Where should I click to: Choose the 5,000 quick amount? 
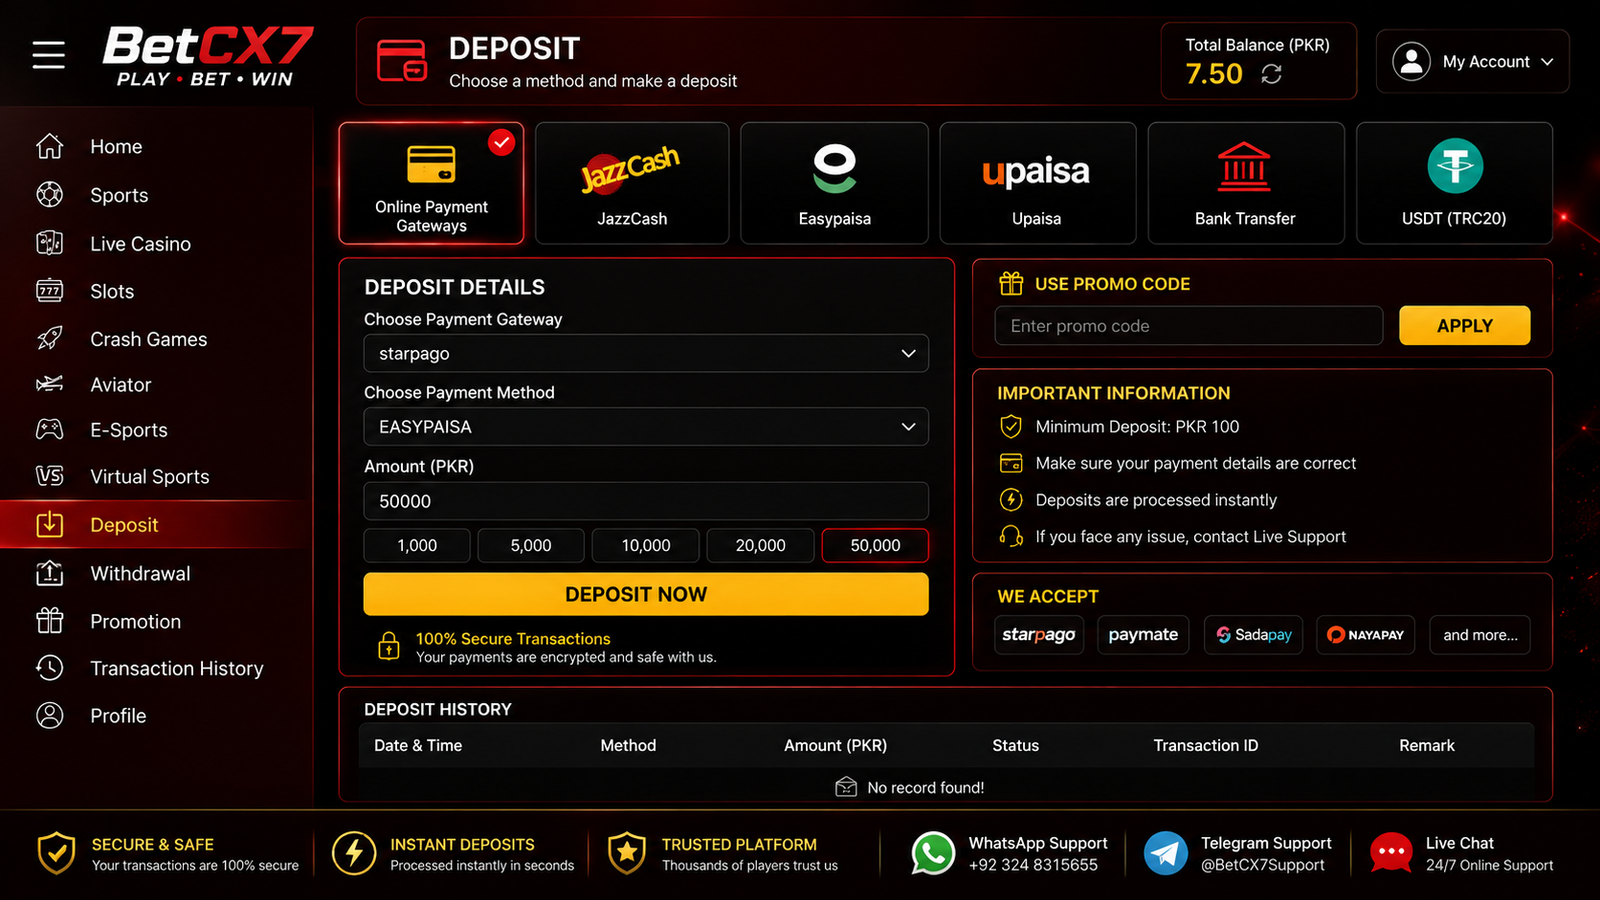531,545
